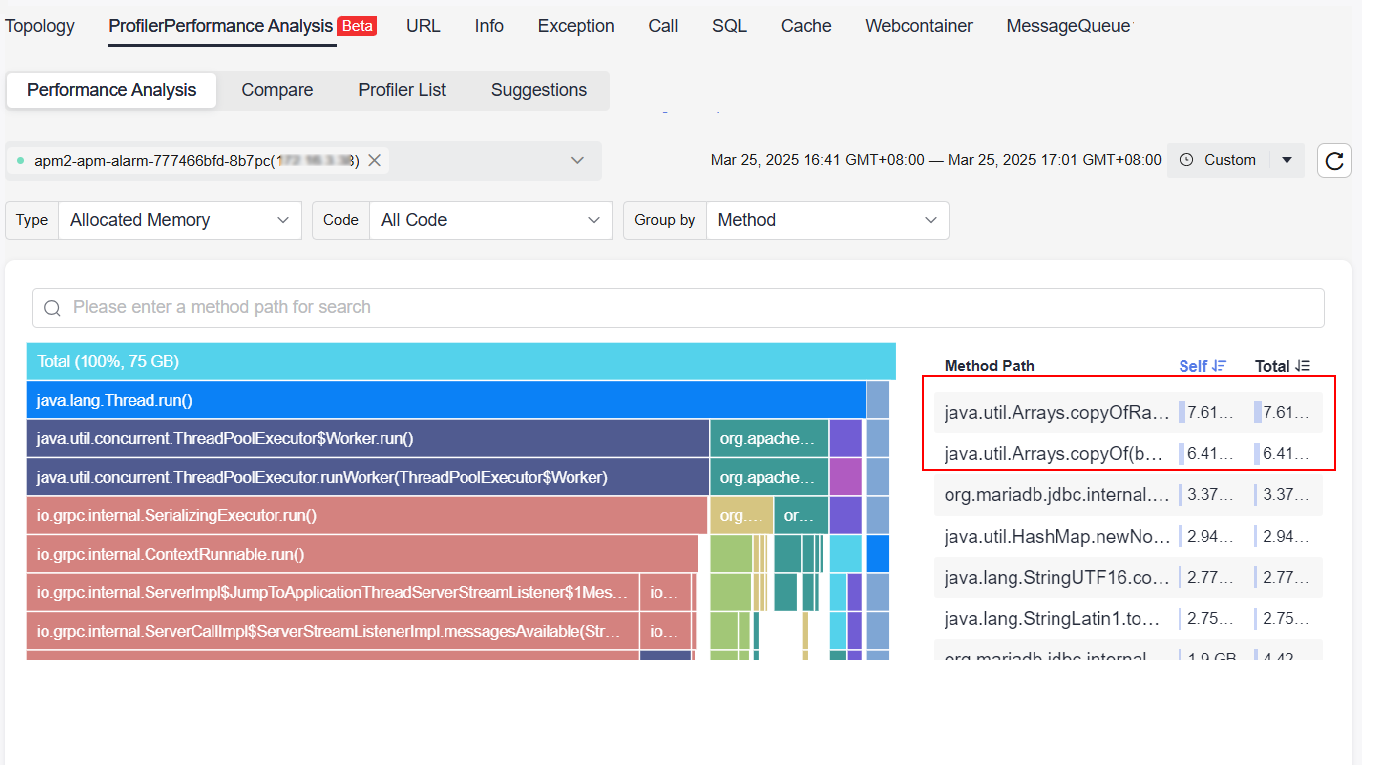The height and width of the screenshot is (765, 1390).
Task: Click java.util.Arrays.copyOf(b... method row
Action: [1129, 453]
